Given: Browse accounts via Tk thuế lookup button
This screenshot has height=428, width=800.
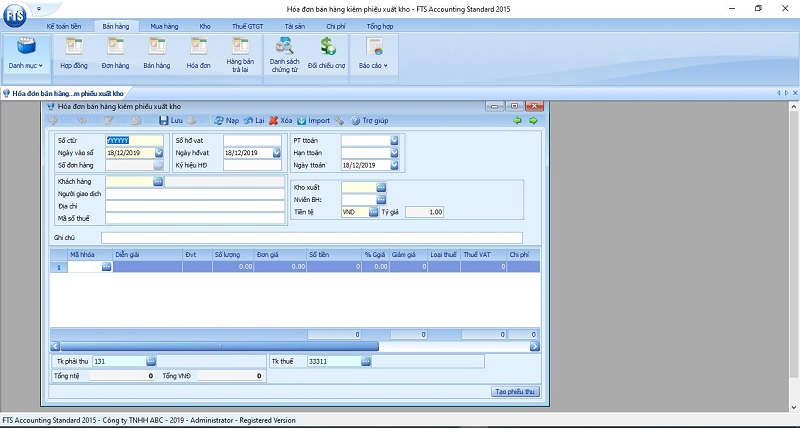Looking at the screenshot, I should click(366, 362).
